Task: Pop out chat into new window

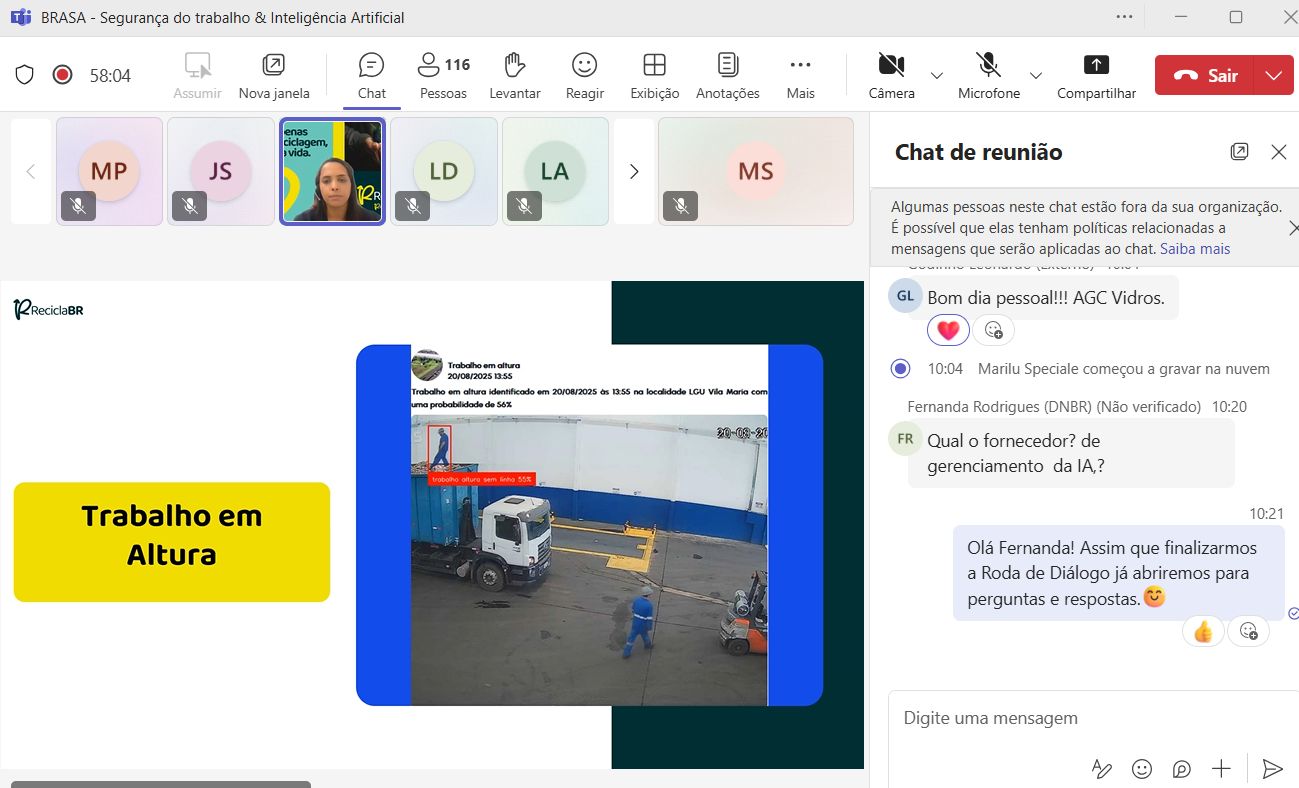Action: coord(1239,152)
